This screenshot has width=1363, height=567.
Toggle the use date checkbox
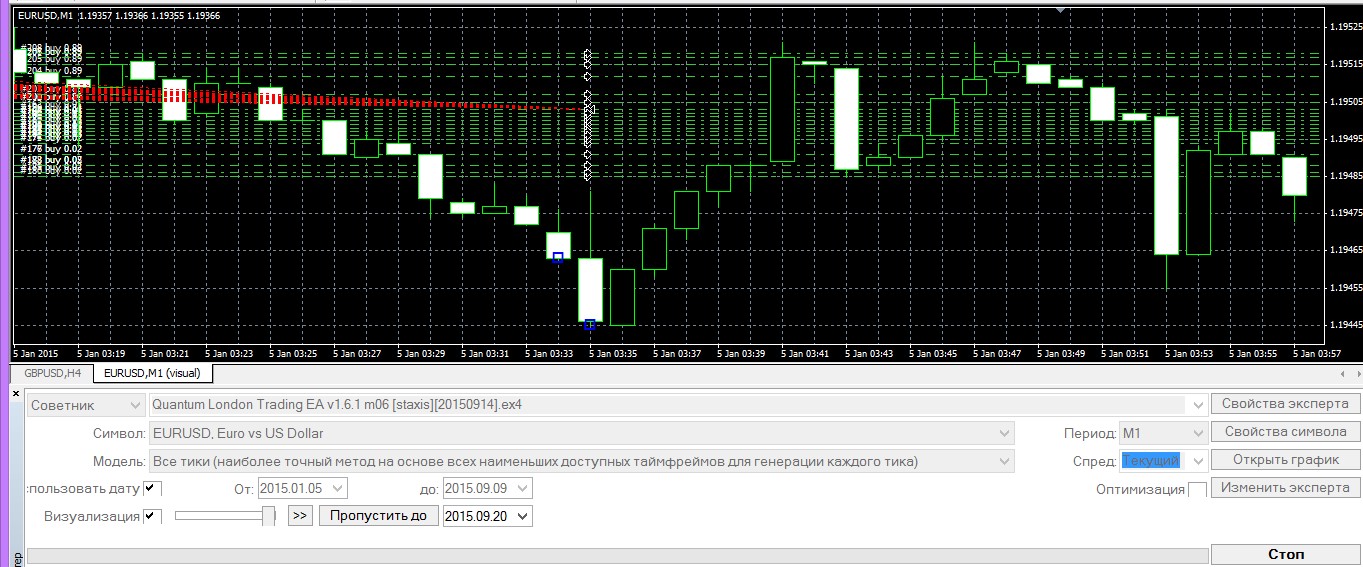point(152,489)
